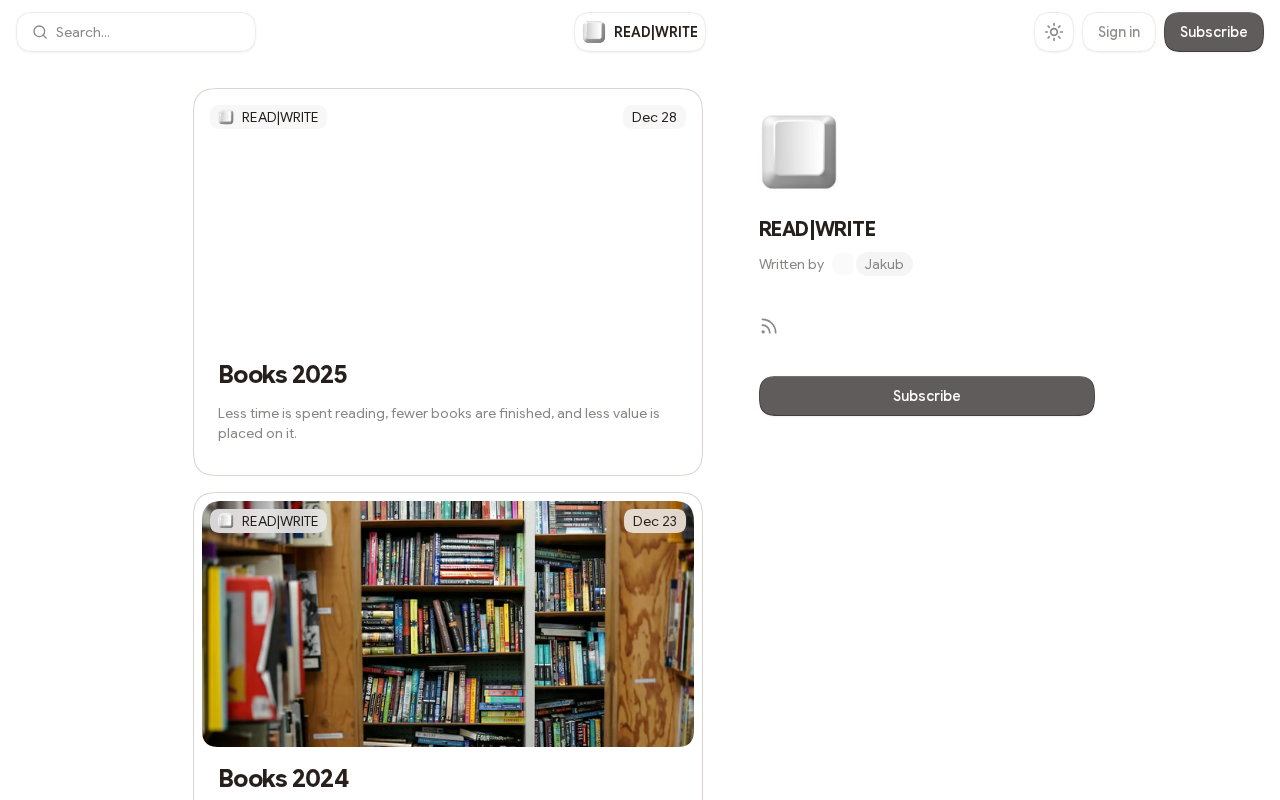The height and width of the screenshot is (800, 1280).
Task: Click the header READ|WRITE logo icon
Action: point(594,32)
